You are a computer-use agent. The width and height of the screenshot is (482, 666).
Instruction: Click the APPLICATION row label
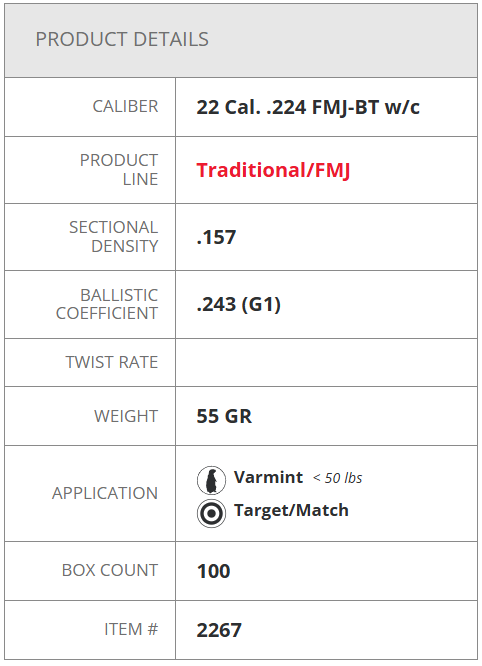tap(105, 494)
